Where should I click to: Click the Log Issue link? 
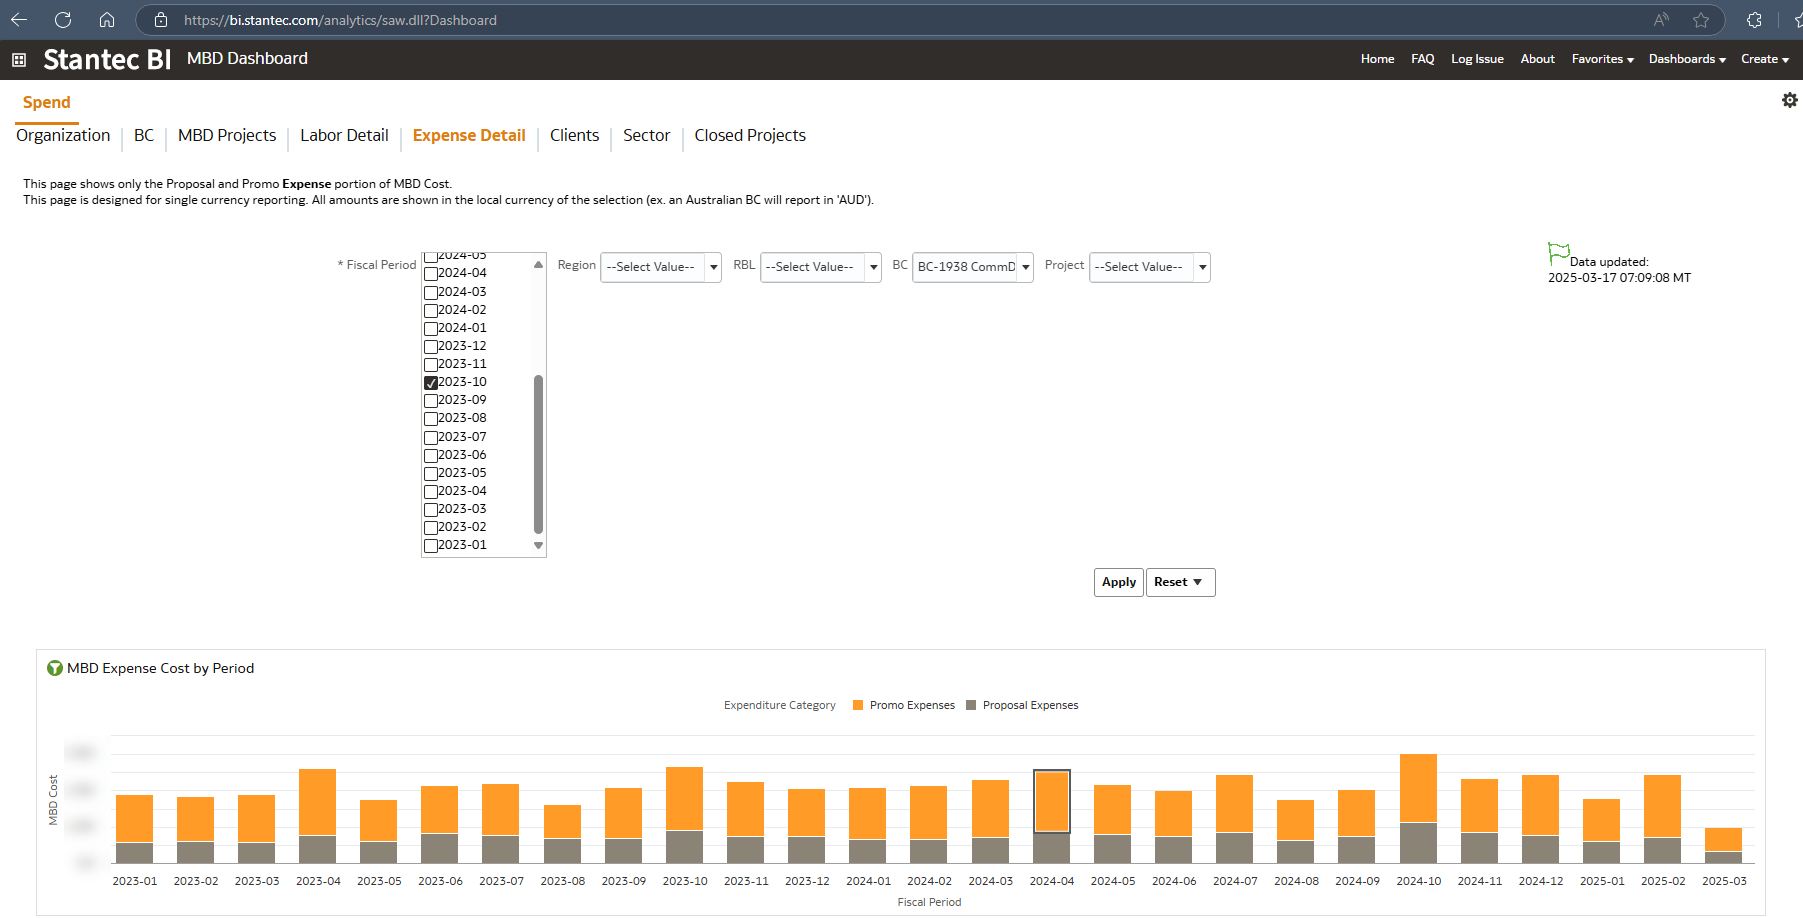(1477, 59)
